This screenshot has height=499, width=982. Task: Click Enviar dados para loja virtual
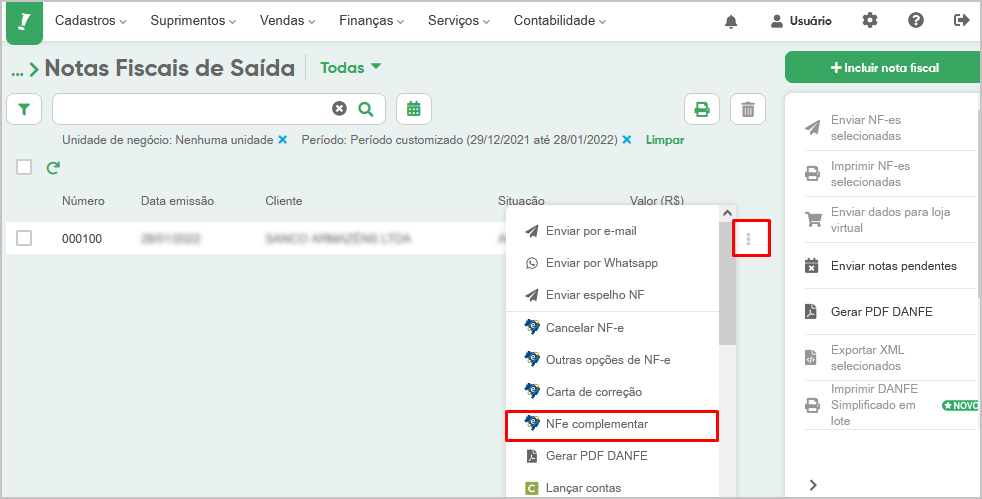click(x=889, y=220)
